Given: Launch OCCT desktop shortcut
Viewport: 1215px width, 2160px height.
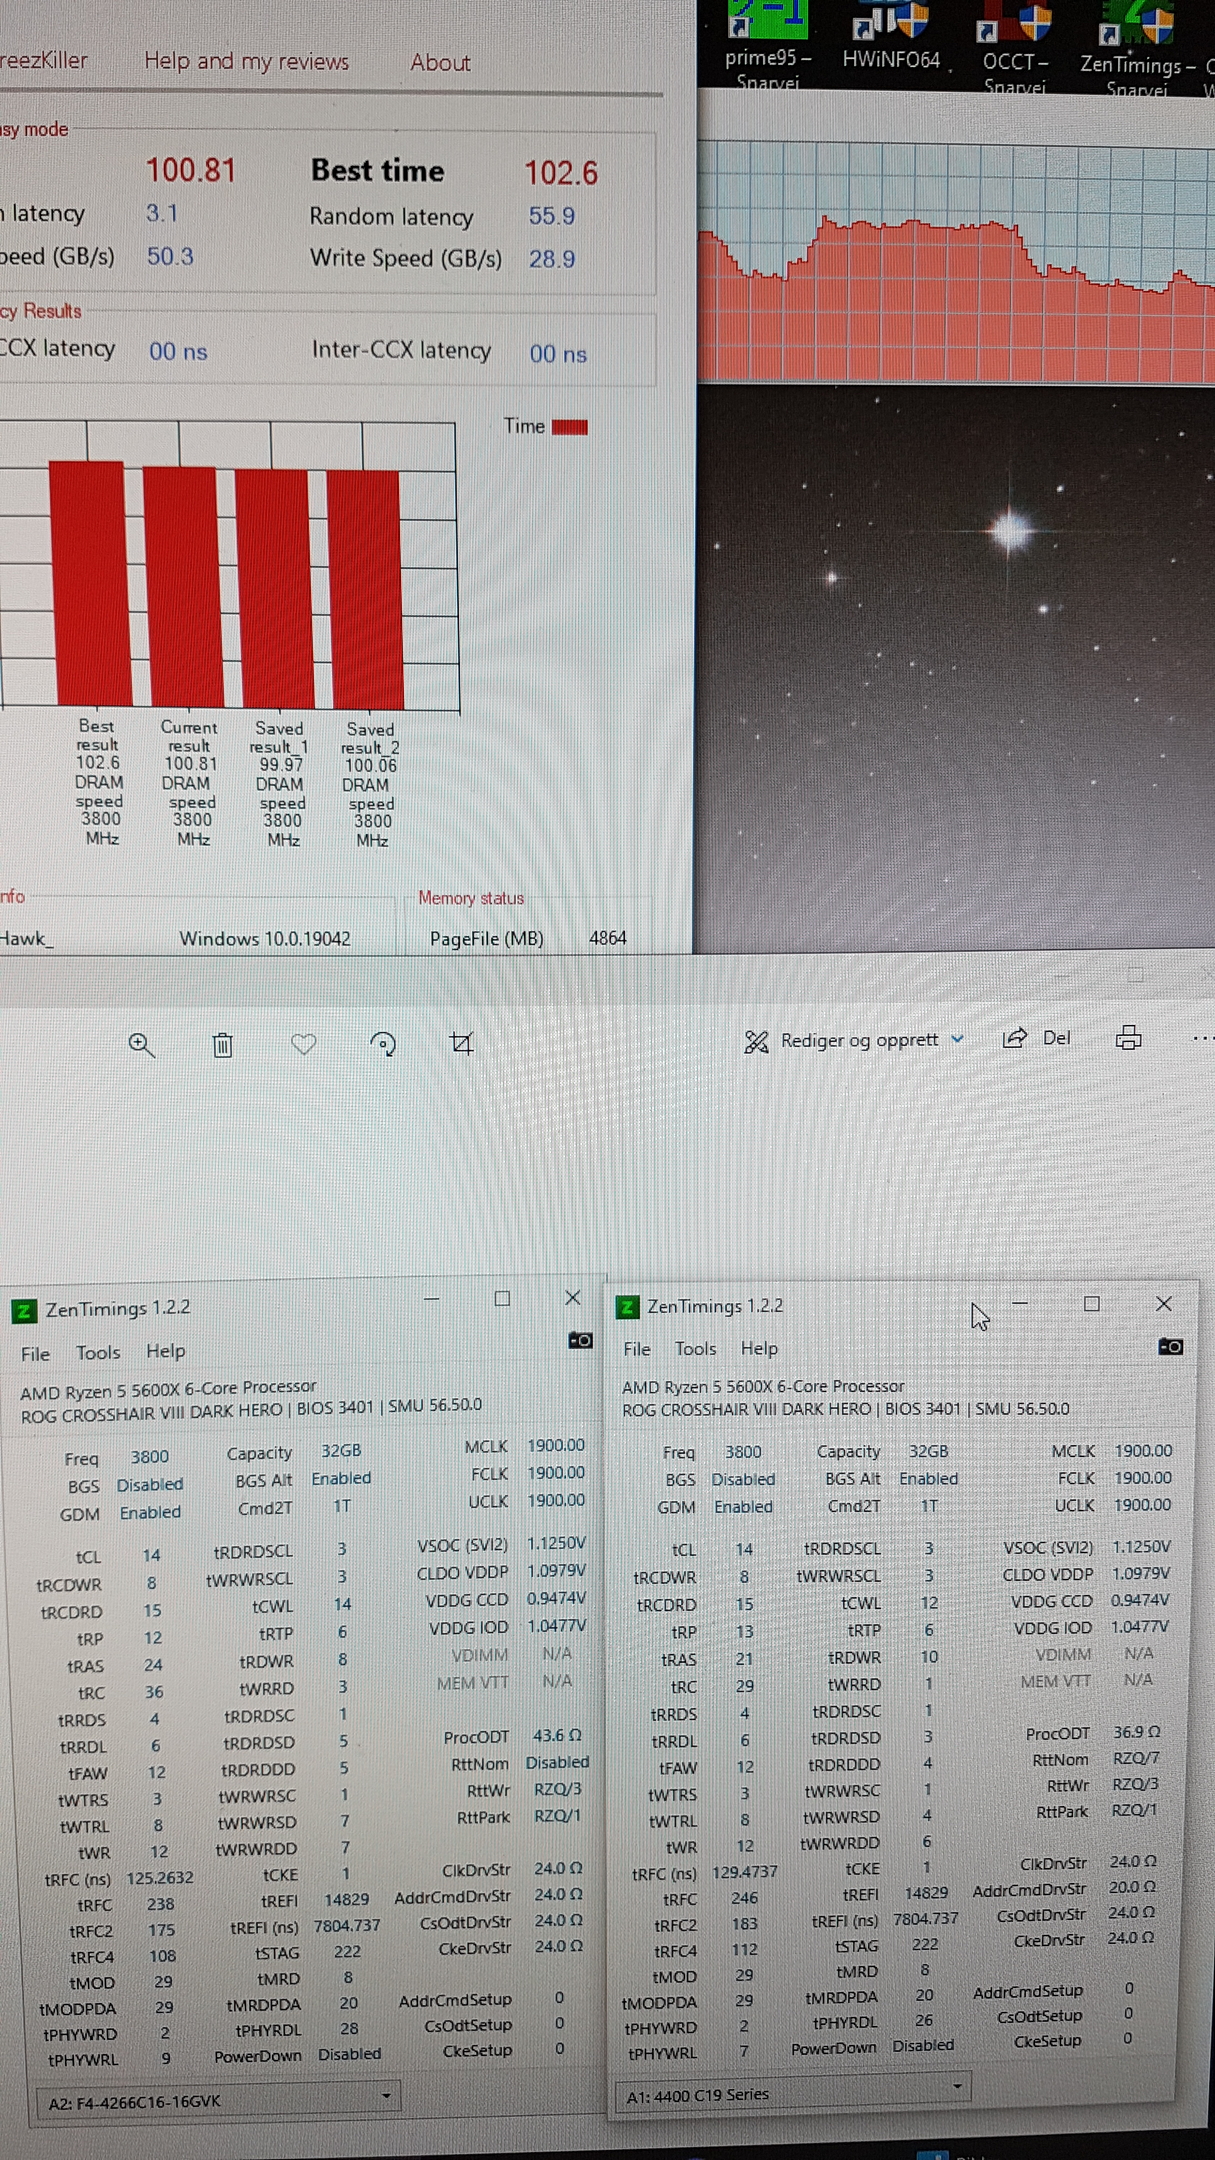Looking at the screenshot, I should [1015, 47].
